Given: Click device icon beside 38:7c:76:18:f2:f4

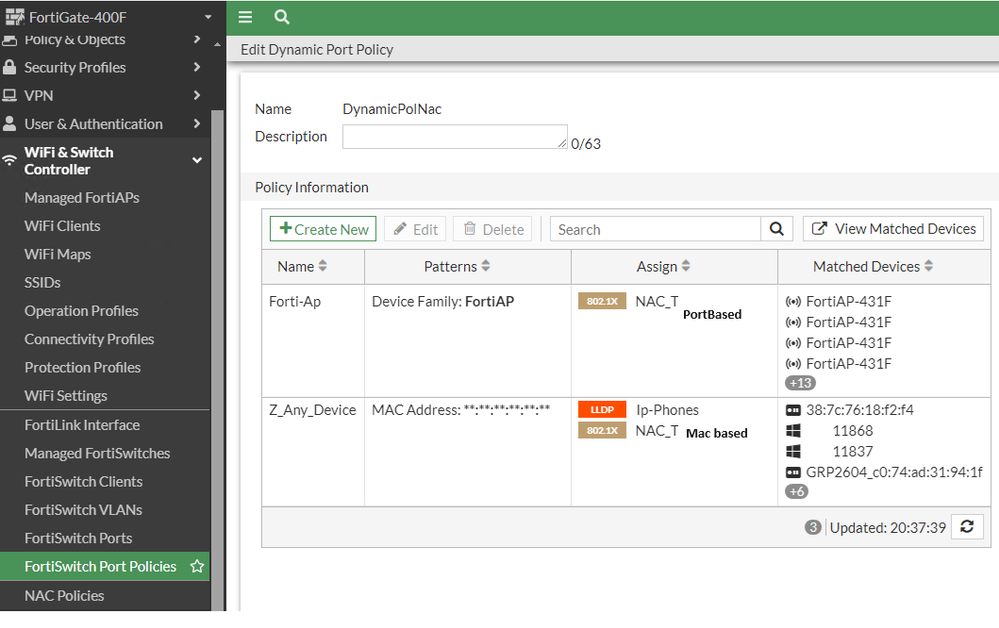Looking at the screenshot, I should [793, 410].
